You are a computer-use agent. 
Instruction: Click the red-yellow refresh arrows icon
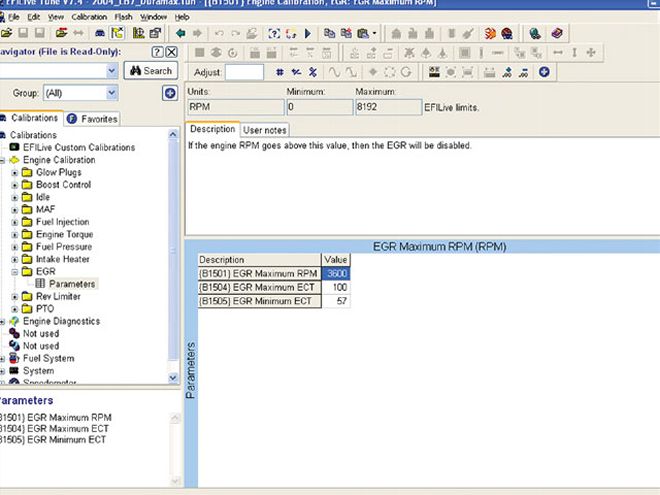pyautogui.click(x=291, y=33)
